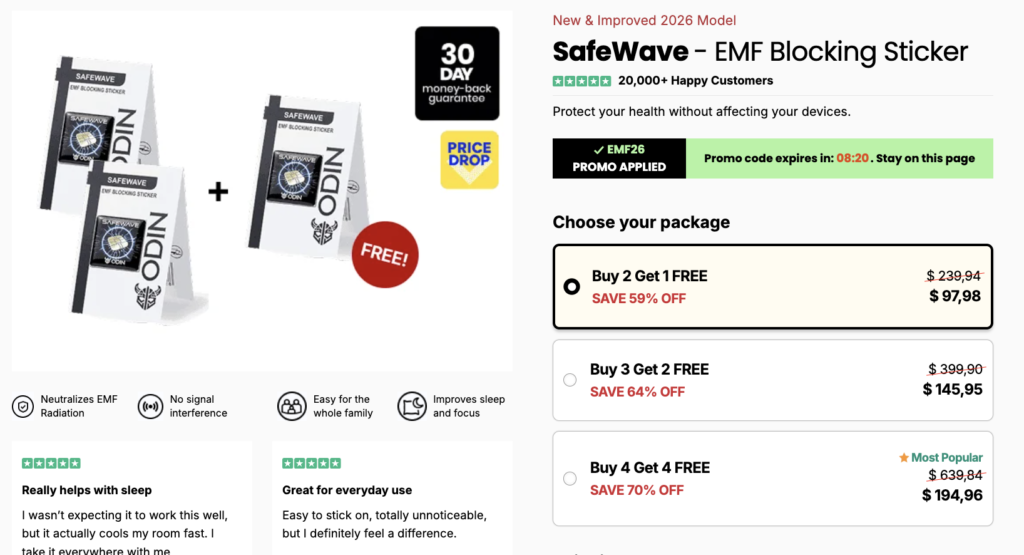
Task: Open the Really helps with sleep review
Action: point(87,490)
